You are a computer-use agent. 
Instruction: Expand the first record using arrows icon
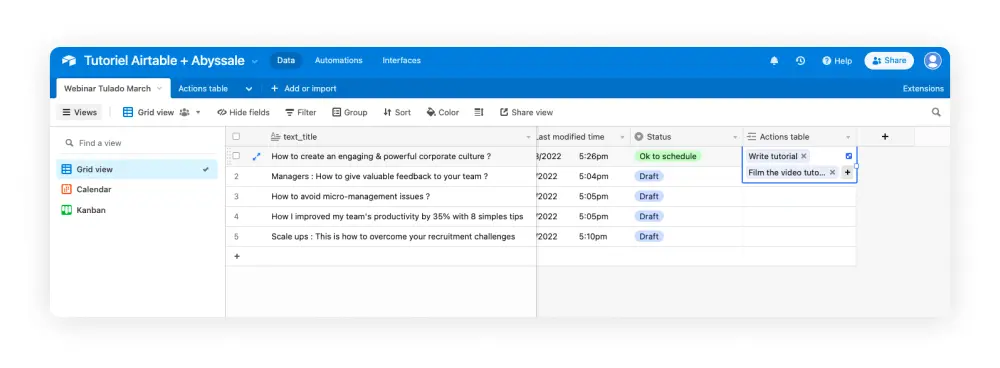[256, 156]
